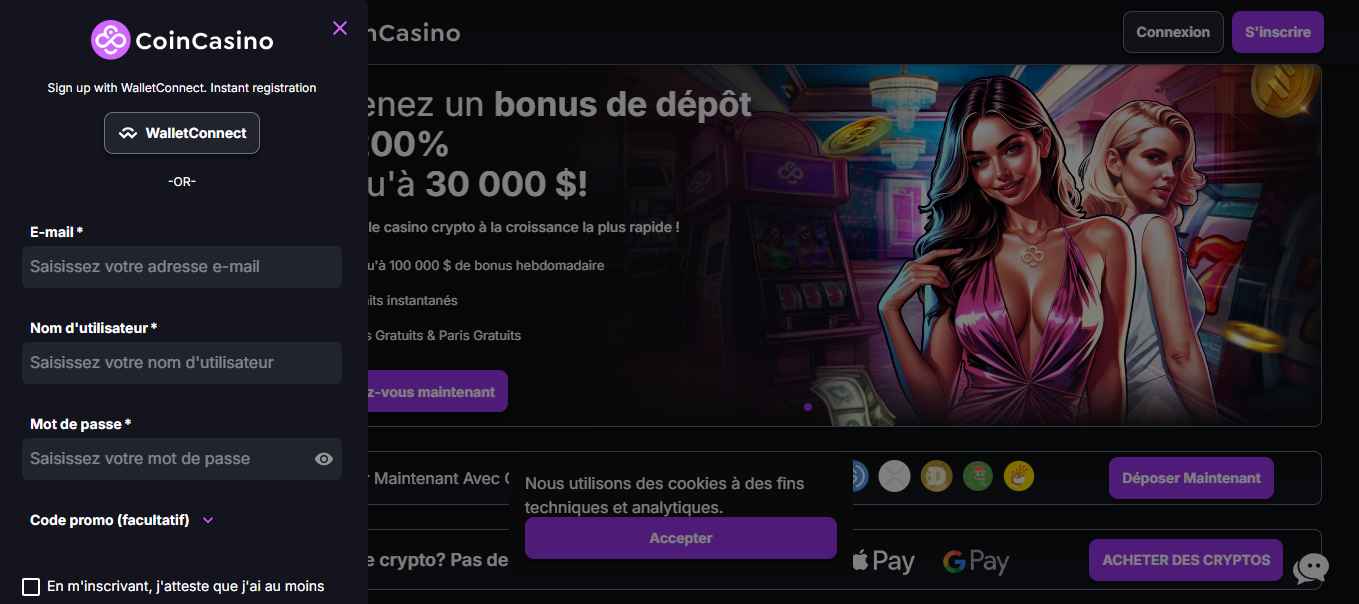The image size is (1359, 604).
Task: Show the password with the eye icon
Action: click(x=324, y=459)
